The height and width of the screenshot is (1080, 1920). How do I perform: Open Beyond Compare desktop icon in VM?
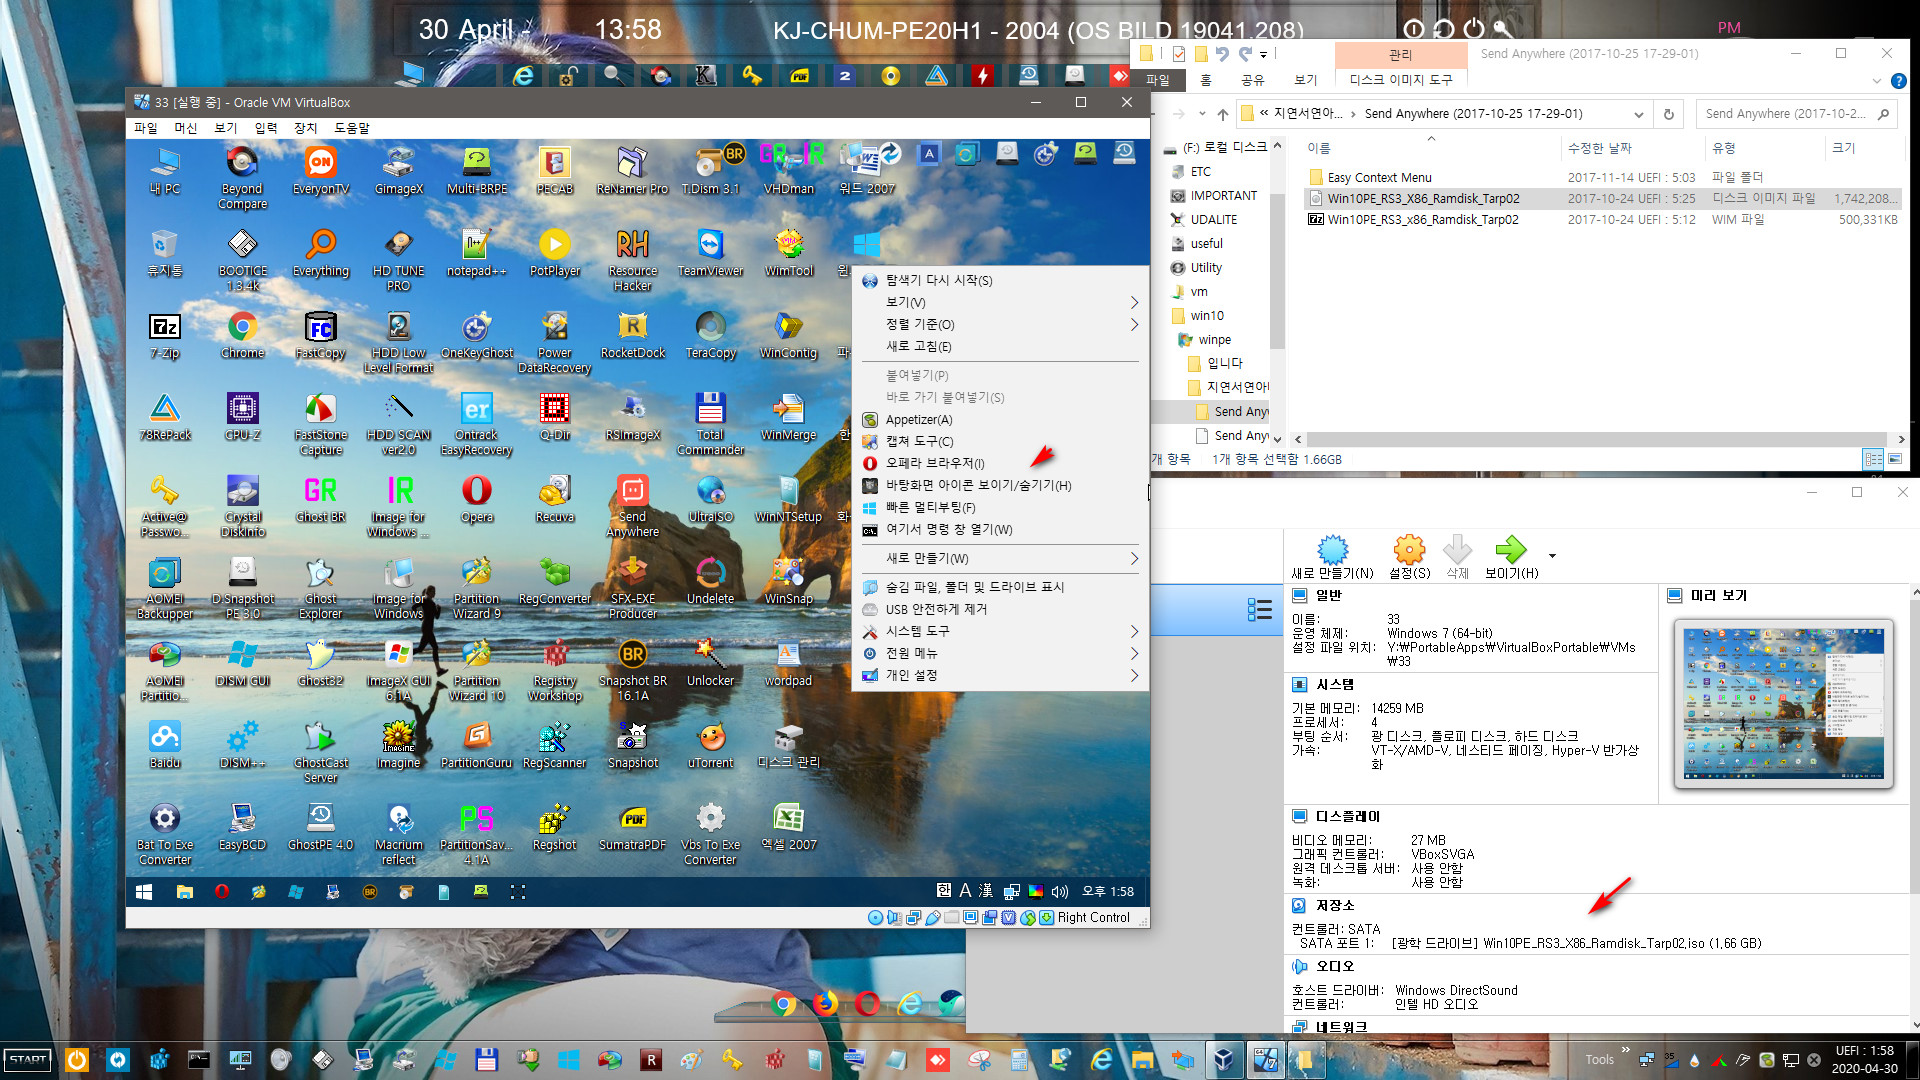click(x=242, y=177)
